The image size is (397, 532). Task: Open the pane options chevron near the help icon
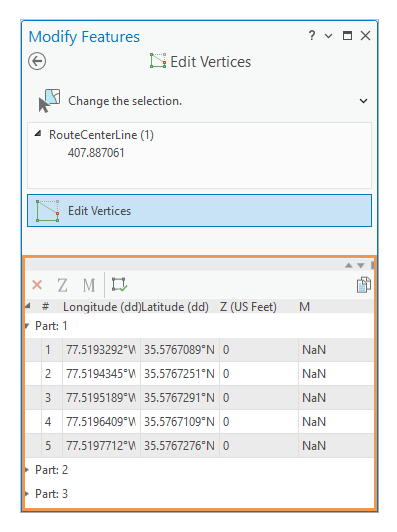(x=328, y=36)
